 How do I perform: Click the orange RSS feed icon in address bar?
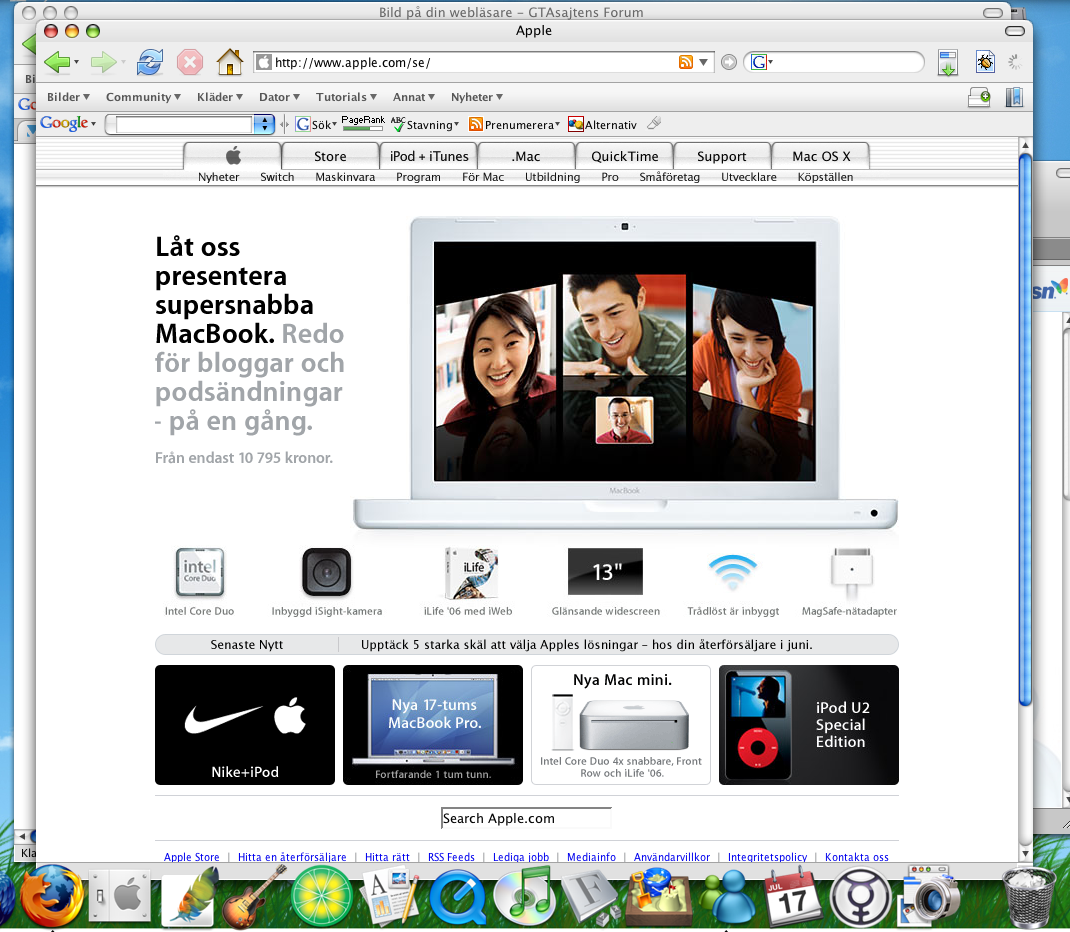point(686,62)
